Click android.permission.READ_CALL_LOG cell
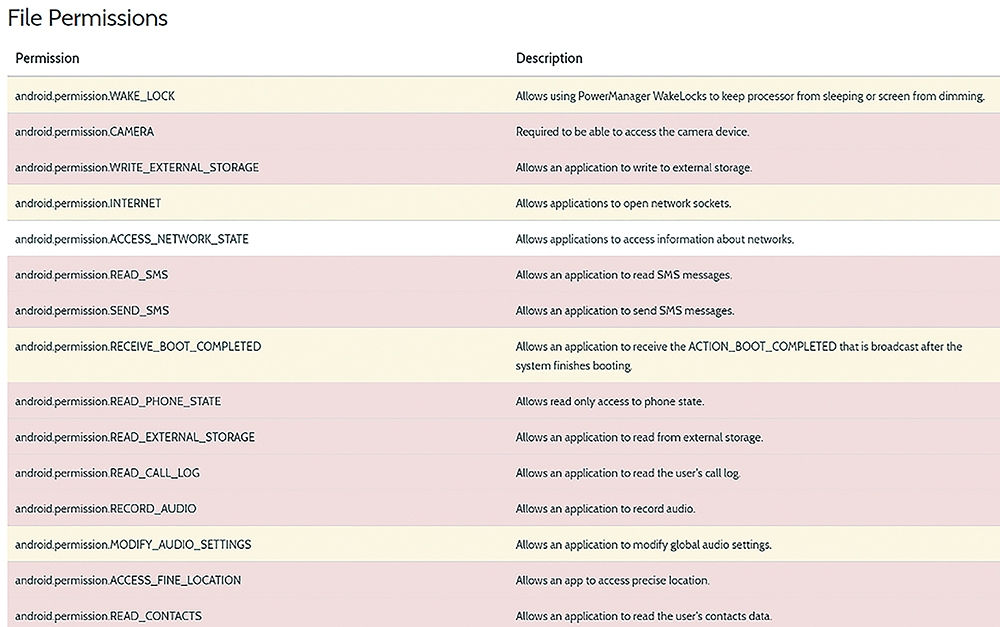This screenshot has width=1000, height=627. 108,473
